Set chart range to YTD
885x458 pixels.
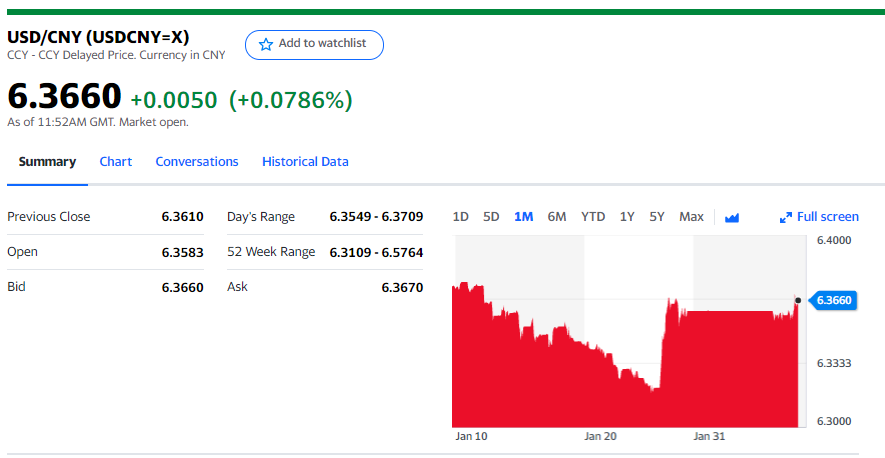coord(593,217)
